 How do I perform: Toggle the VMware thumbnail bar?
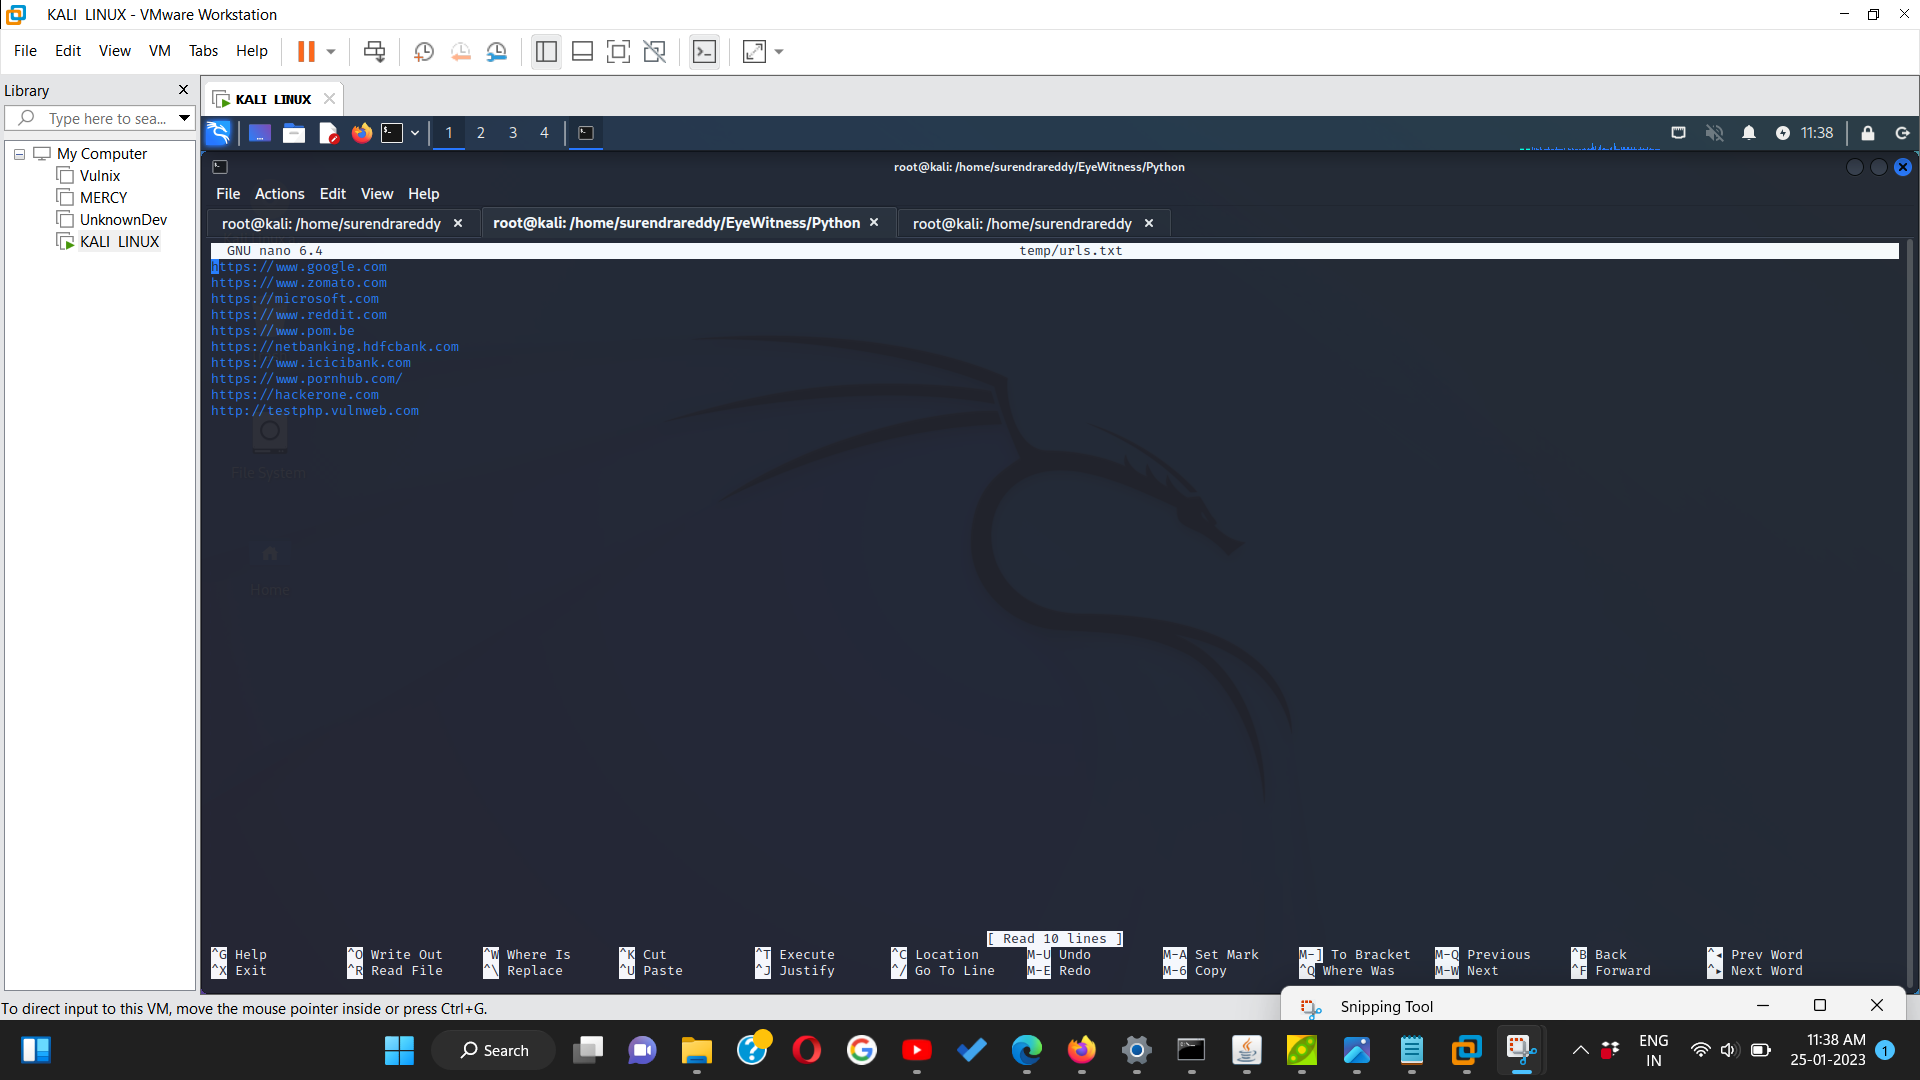[582, 51]
